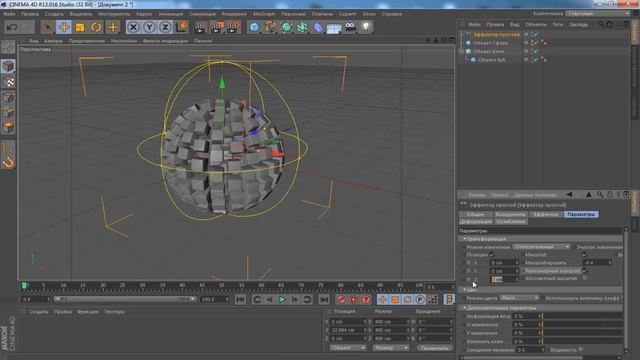Viewport: 640px width, 360px height.
Task: Play the animation forward
Action: point(282,300)
